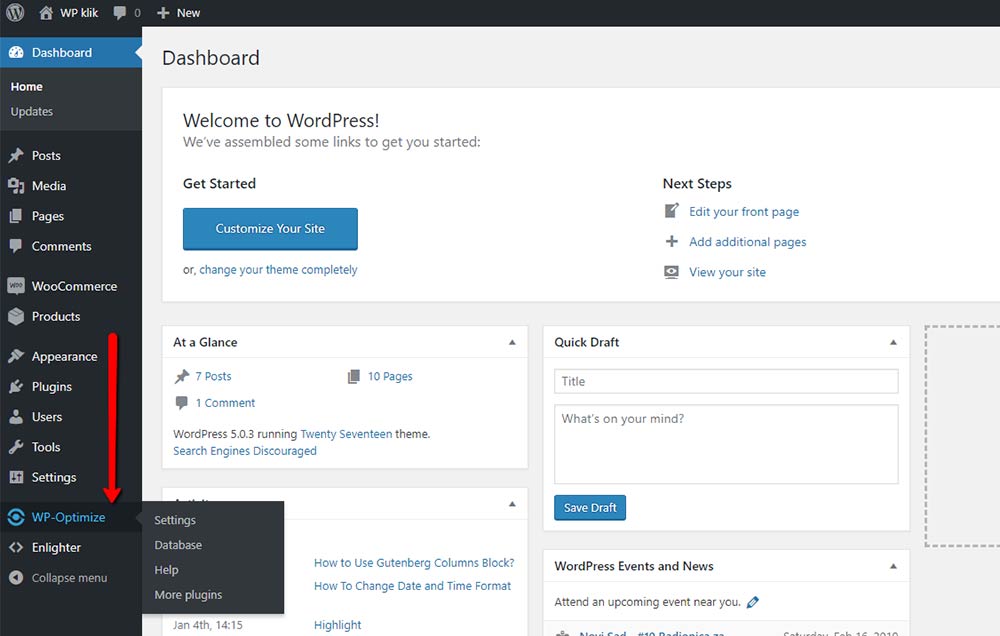
Task: Click the Media icon in sidebar
Action: point(16,186)
